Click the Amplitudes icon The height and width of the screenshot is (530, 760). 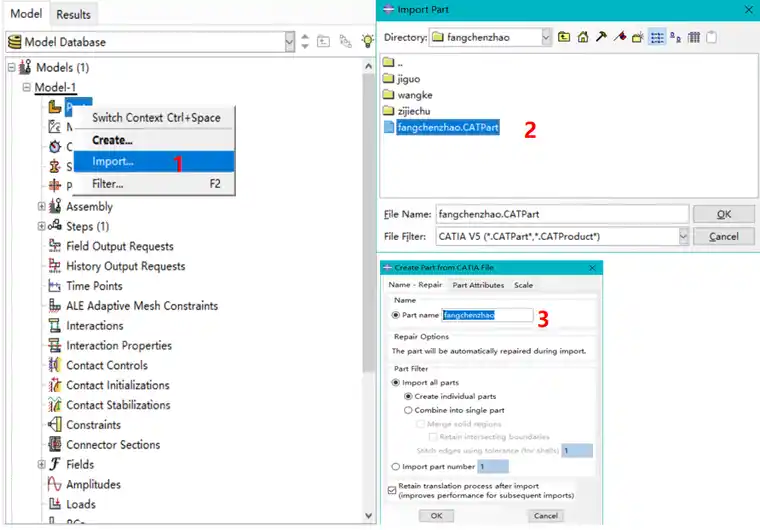coord(55,484)
